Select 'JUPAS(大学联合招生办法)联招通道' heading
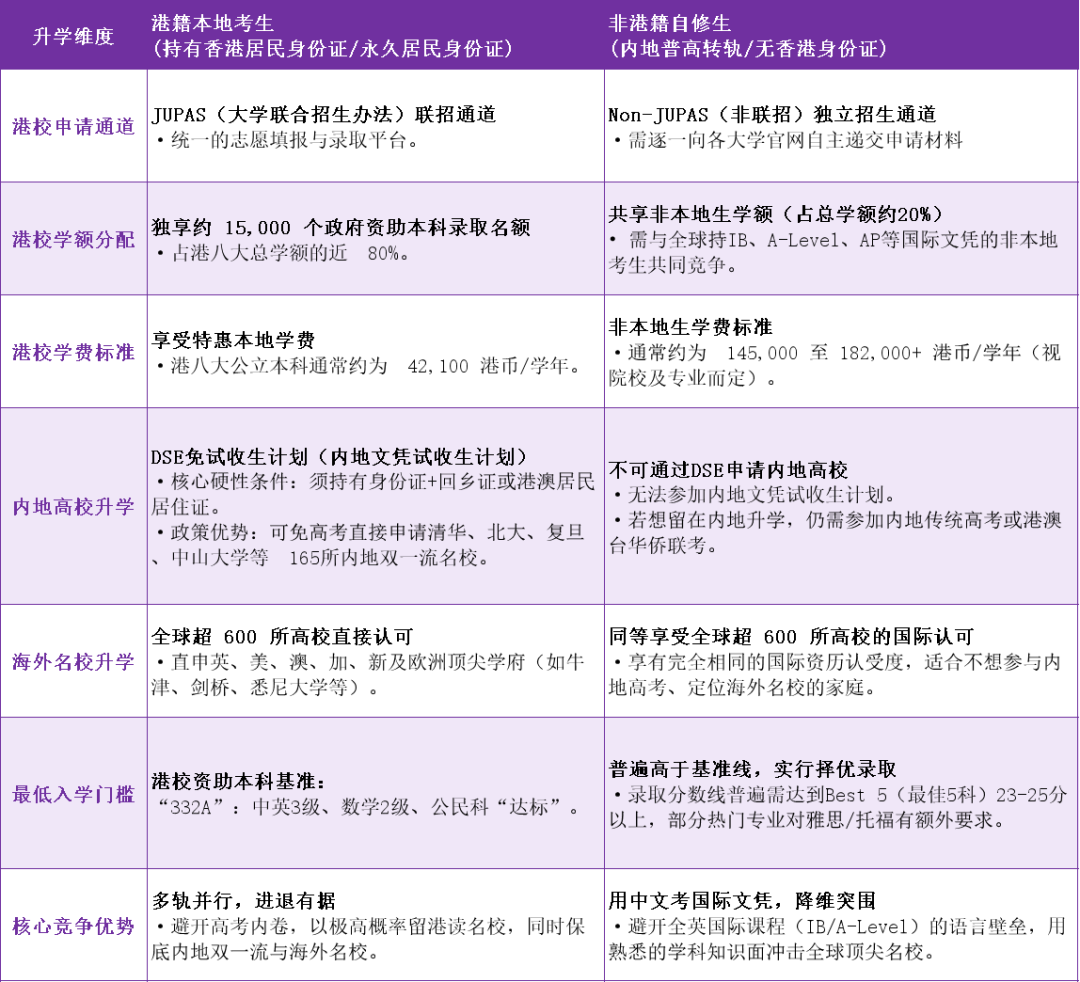This screenshot has width=1080, height=982. point(324,114)
